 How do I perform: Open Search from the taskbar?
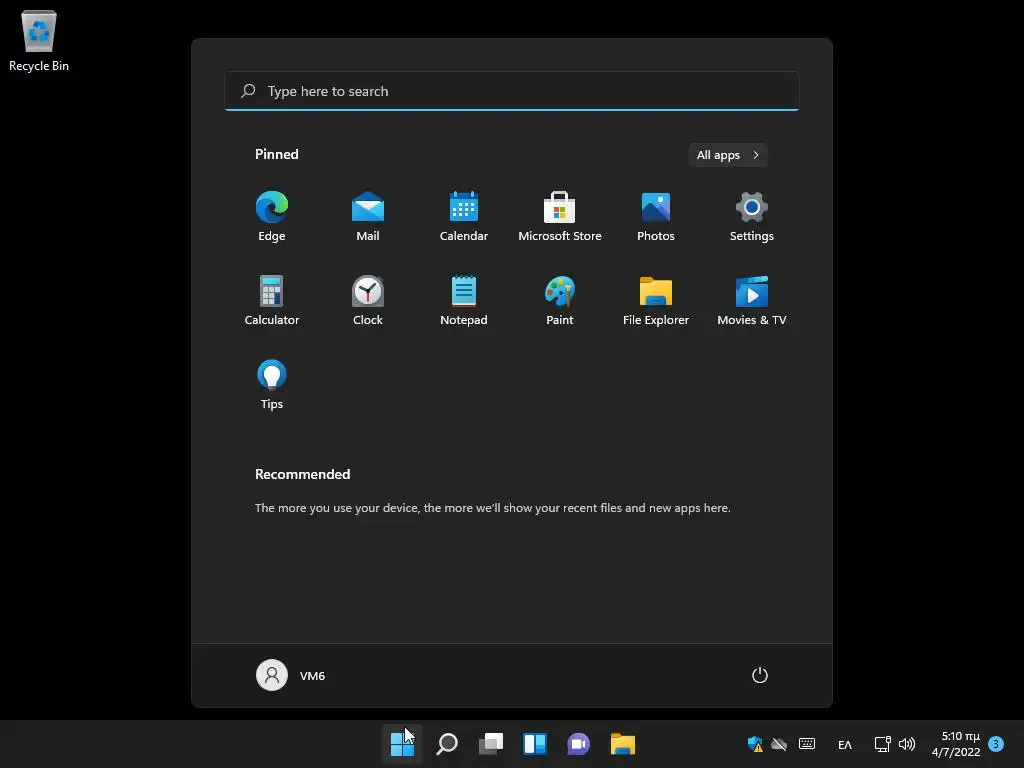447,744
